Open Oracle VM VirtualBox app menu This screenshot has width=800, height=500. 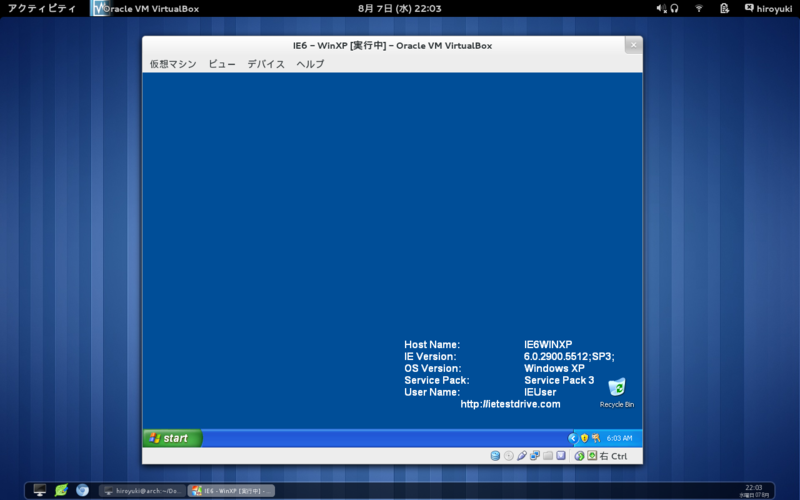tap(145, 8)
